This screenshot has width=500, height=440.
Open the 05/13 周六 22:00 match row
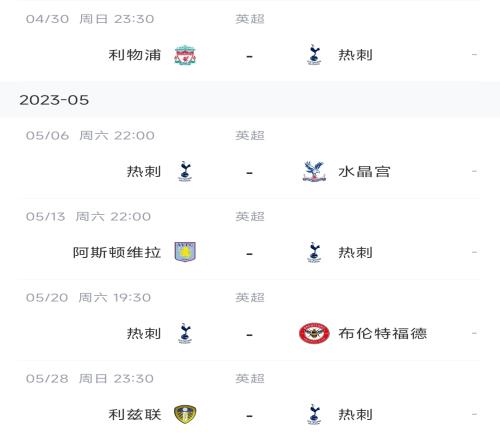(250, 239)
